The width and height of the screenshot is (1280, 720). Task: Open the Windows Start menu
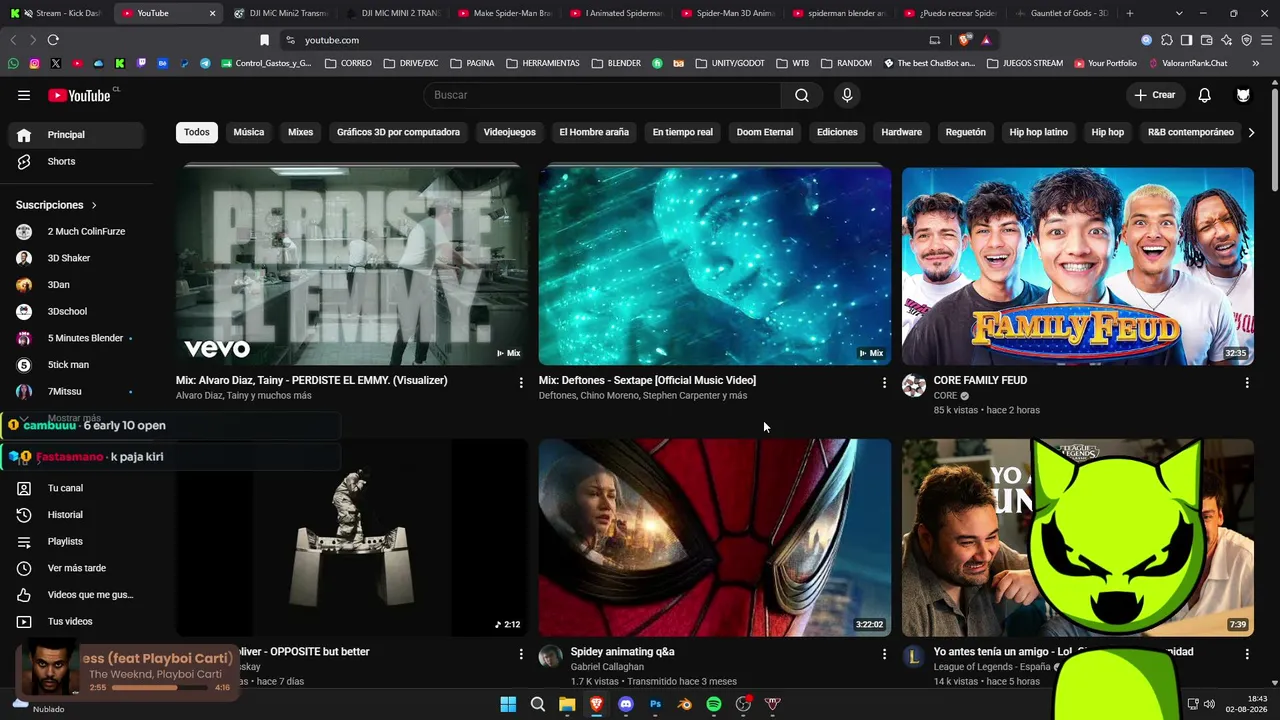[x=508, y=704]
